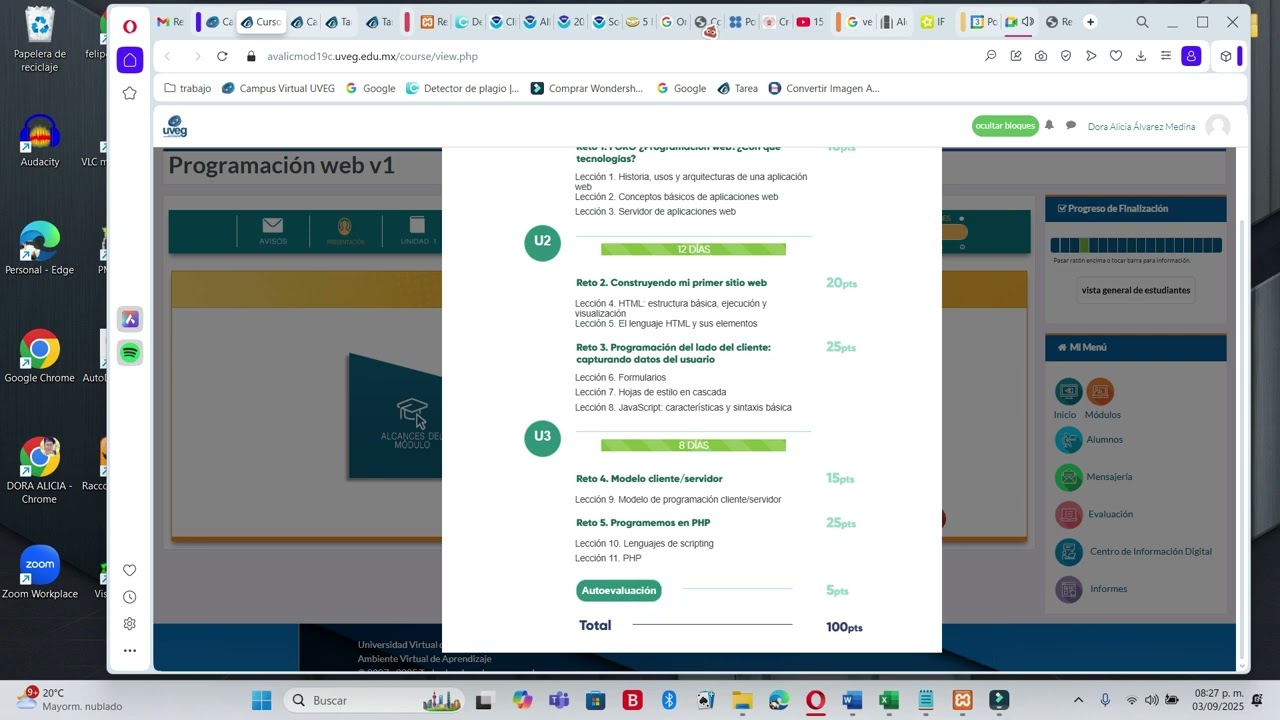The image size is (1280, 720).
Task: Select U2 unit circle marker
Action: point(542,242)
